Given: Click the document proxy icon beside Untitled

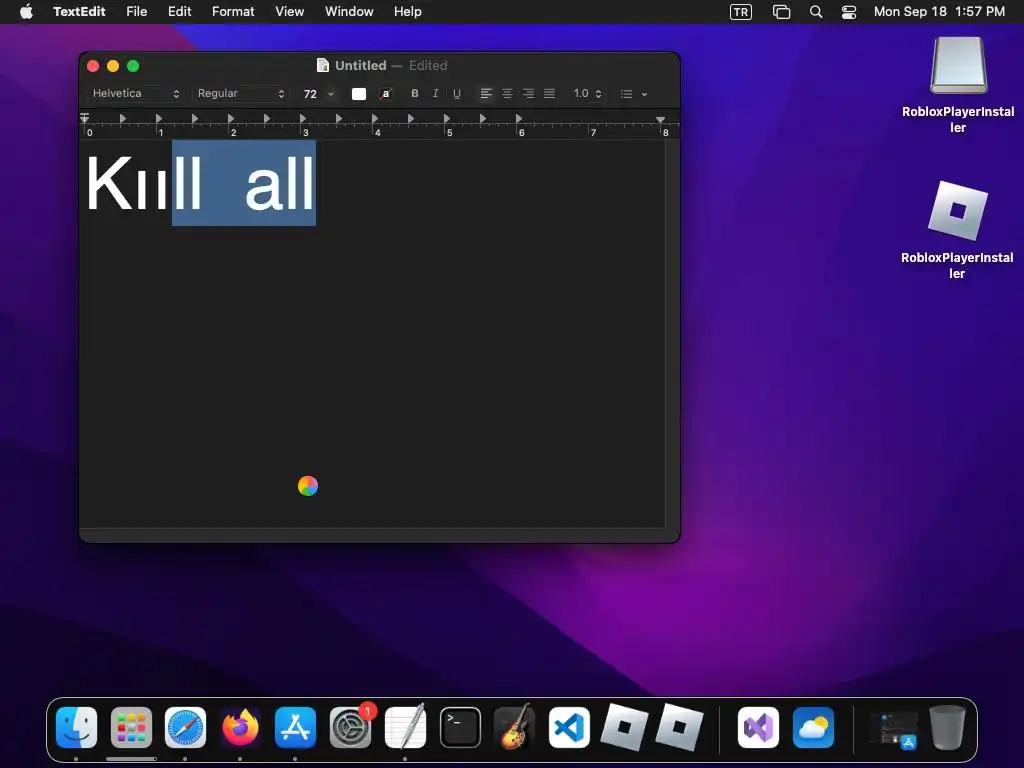Looking at the screenshot, I should pos(323,65).
